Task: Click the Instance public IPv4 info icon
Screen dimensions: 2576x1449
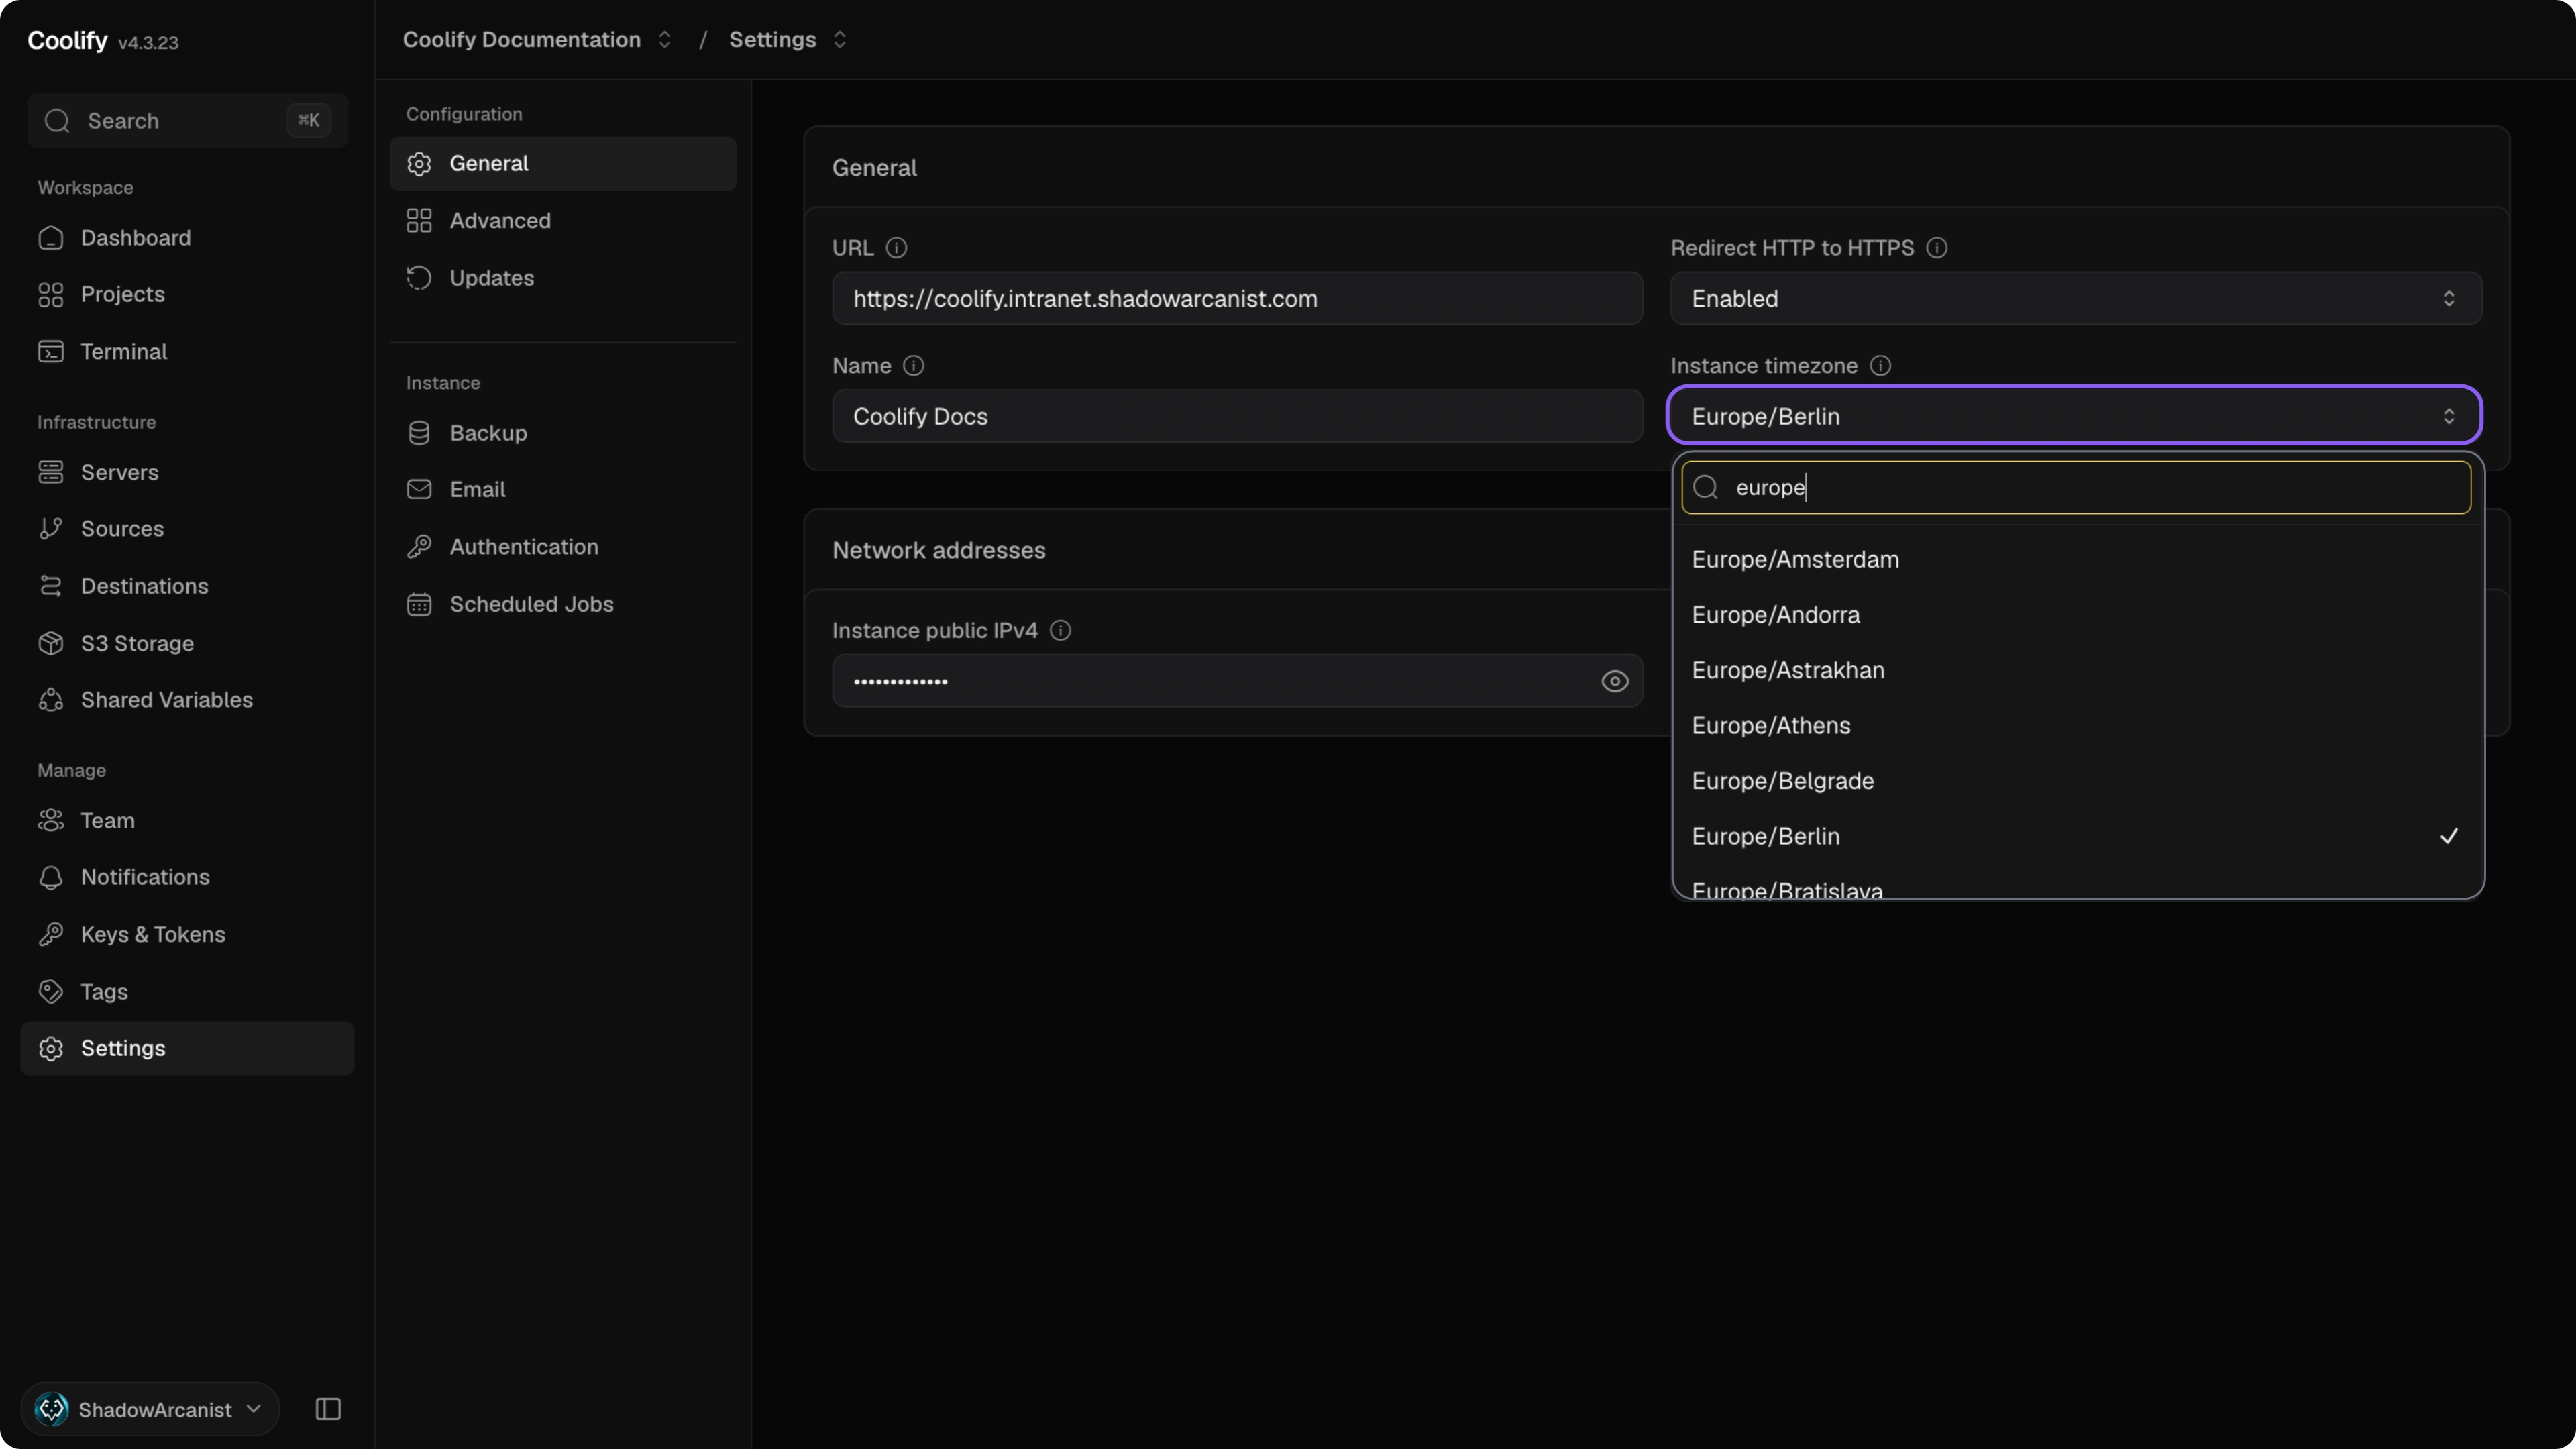Action: coord(1061,630)
